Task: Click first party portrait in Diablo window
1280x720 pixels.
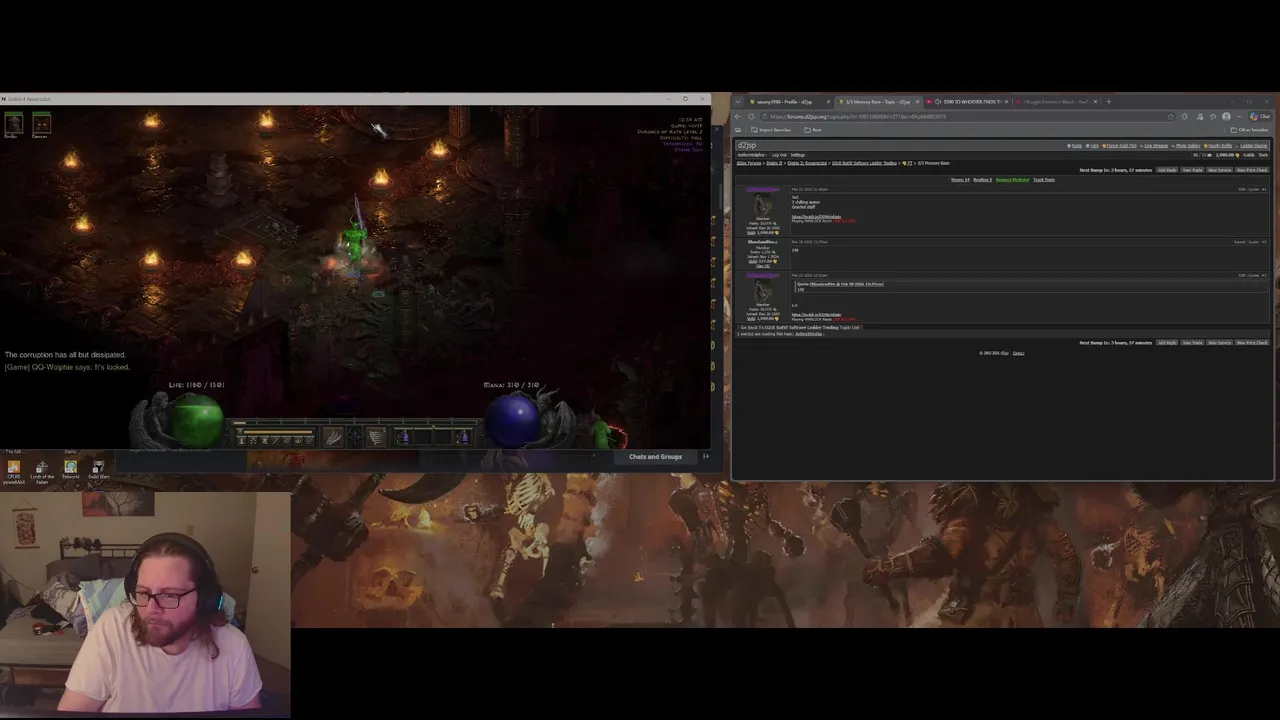Action: (13, 123)
